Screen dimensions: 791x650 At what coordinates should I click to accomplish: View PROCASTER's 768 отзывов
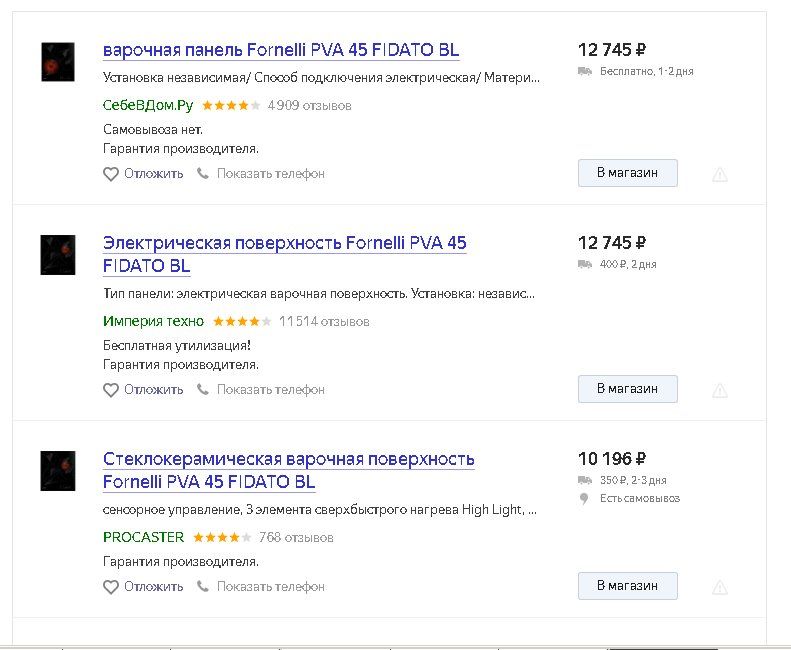click(296, 538)
